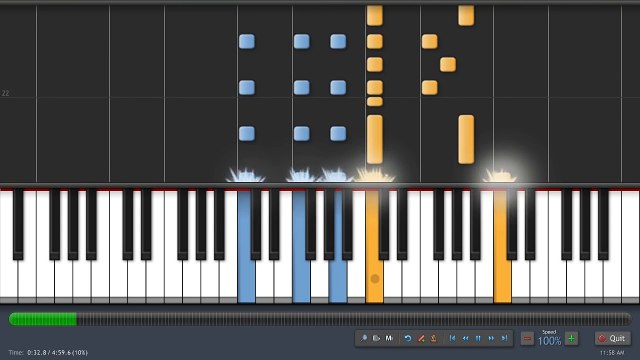Fast-forward the song
Screen dimensions: 640x360
tap(491, 338)
